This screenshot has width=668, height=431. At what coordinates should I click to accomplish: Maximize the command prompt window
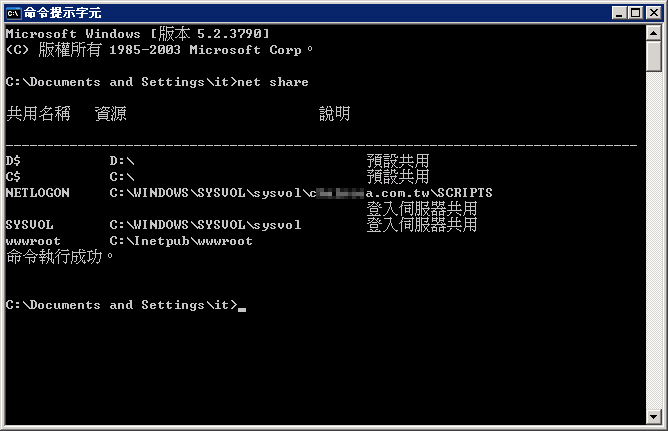tap(635, 13)
